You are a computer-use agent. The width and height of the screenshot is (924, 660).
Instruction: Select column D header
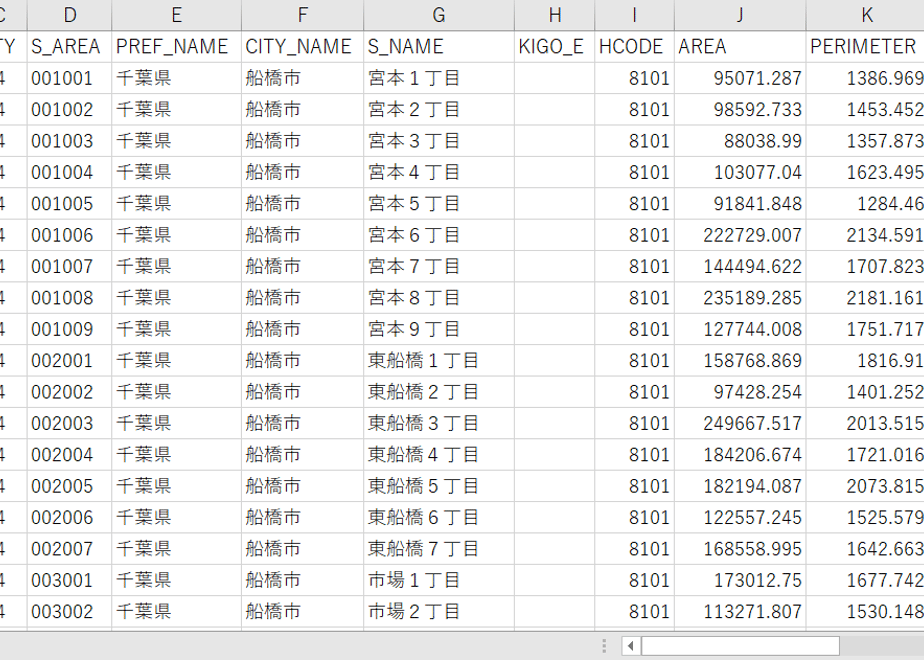[x=70, y=15]
